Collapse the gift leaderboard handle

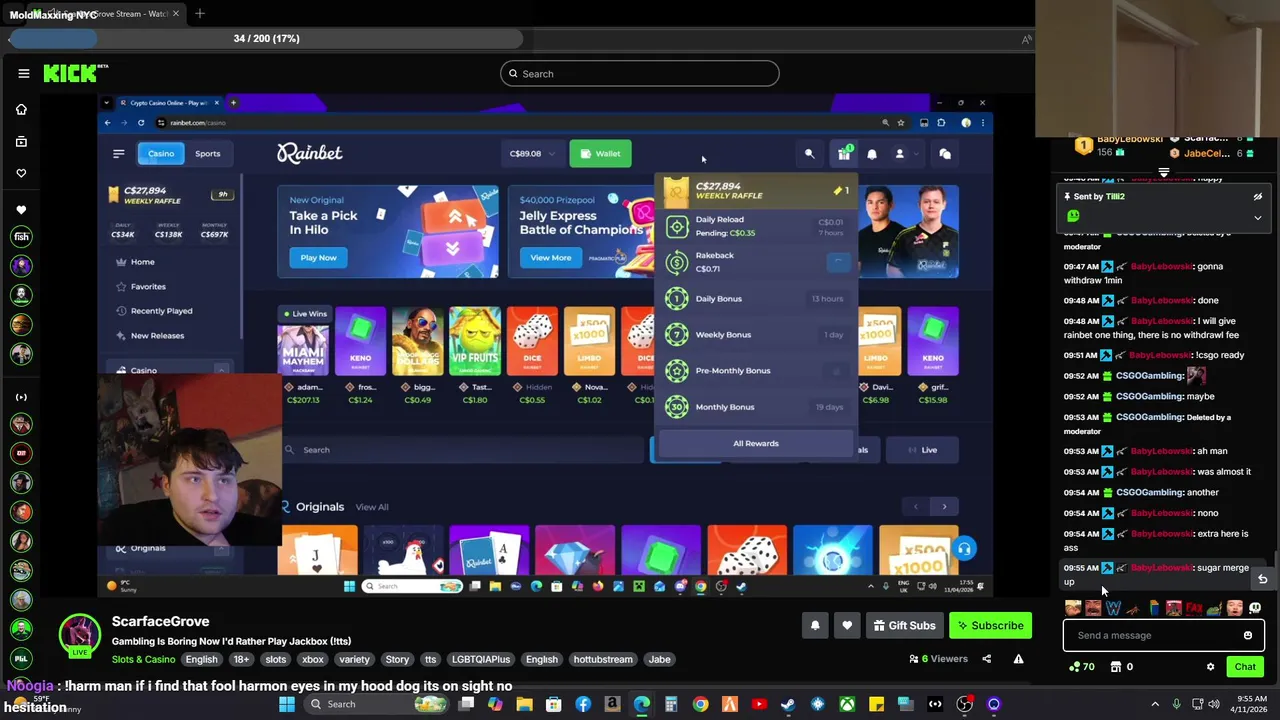pyautogui.click(x=1163, y=173)
